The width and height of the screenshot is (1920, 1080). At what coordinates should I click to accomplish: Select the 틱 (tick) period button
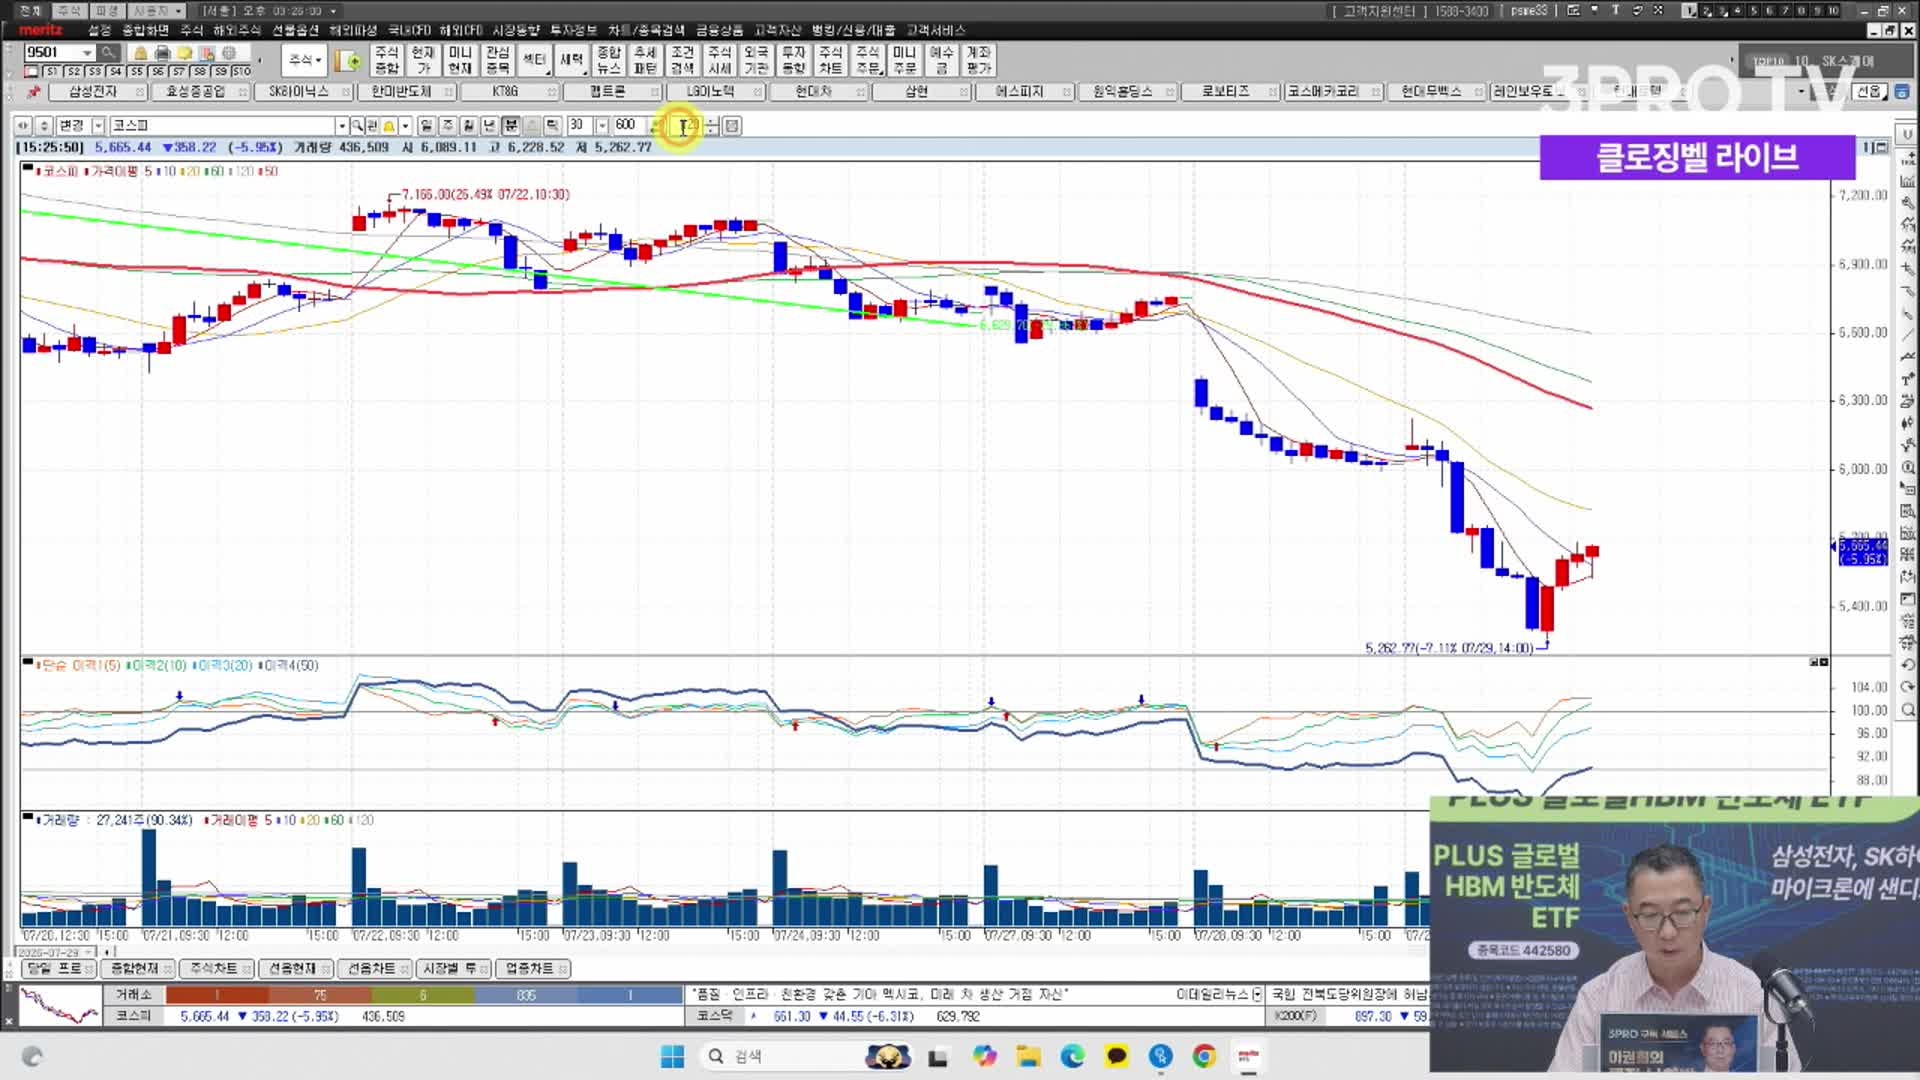point(552,126)
